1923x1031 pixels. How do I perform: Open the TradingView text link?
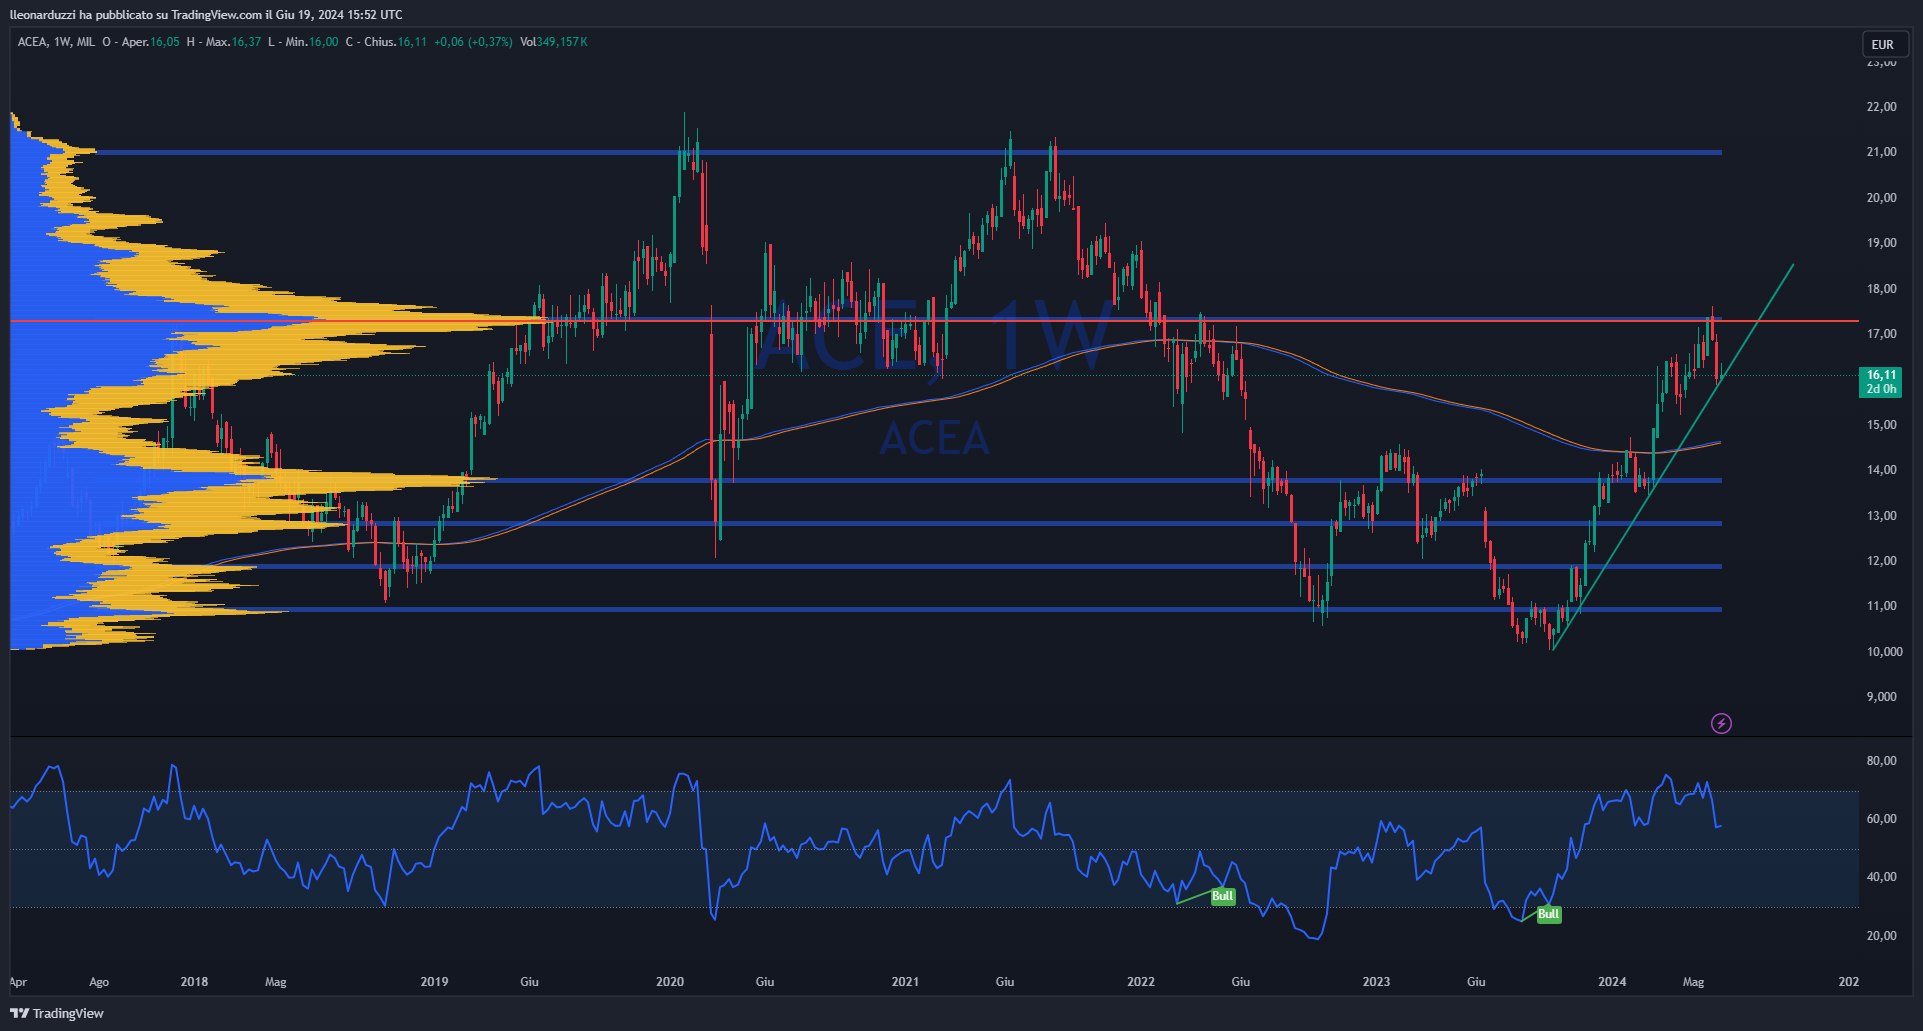(68, 1013)
